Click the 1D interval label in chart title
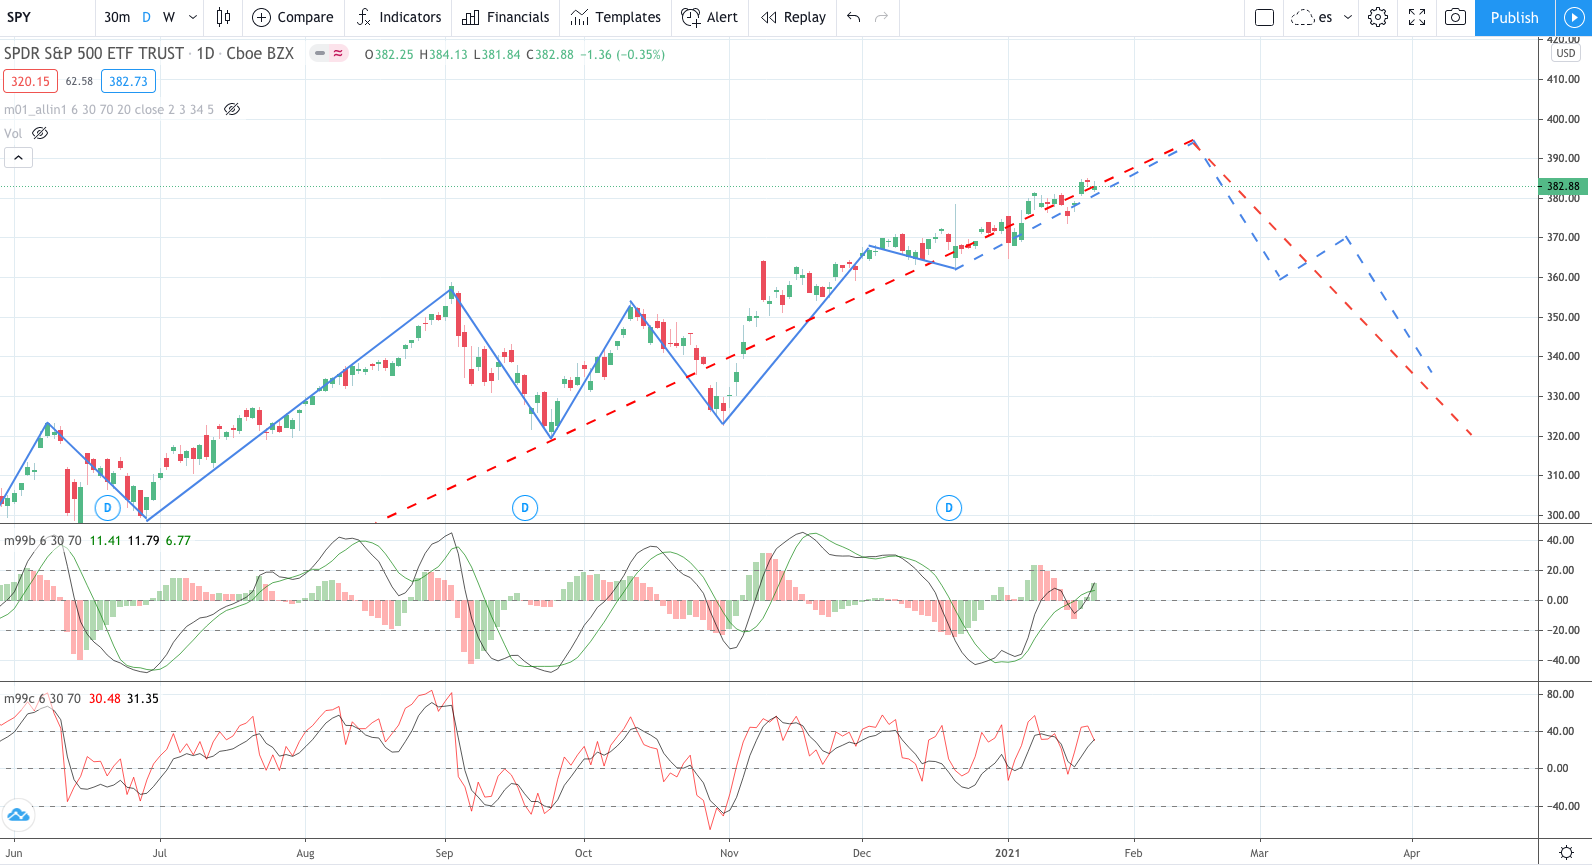The width and height of the screenshot is (1592, 866). (205, 53)
